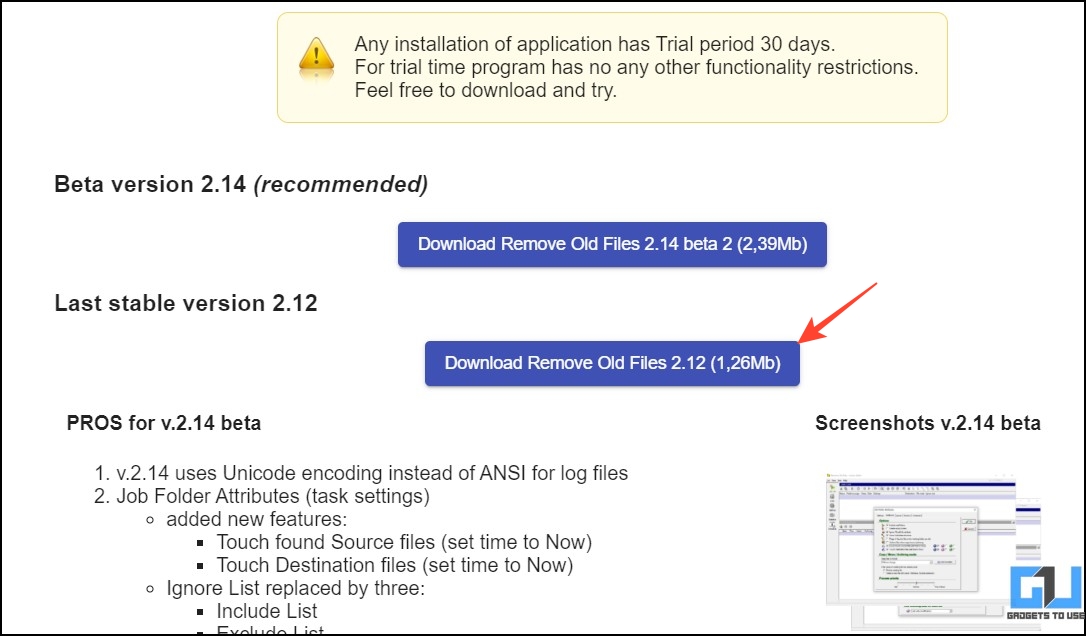Click the Unicode encoding instead of ANSI line
This screenshot has height=636, width=1086.
[372, 473]
